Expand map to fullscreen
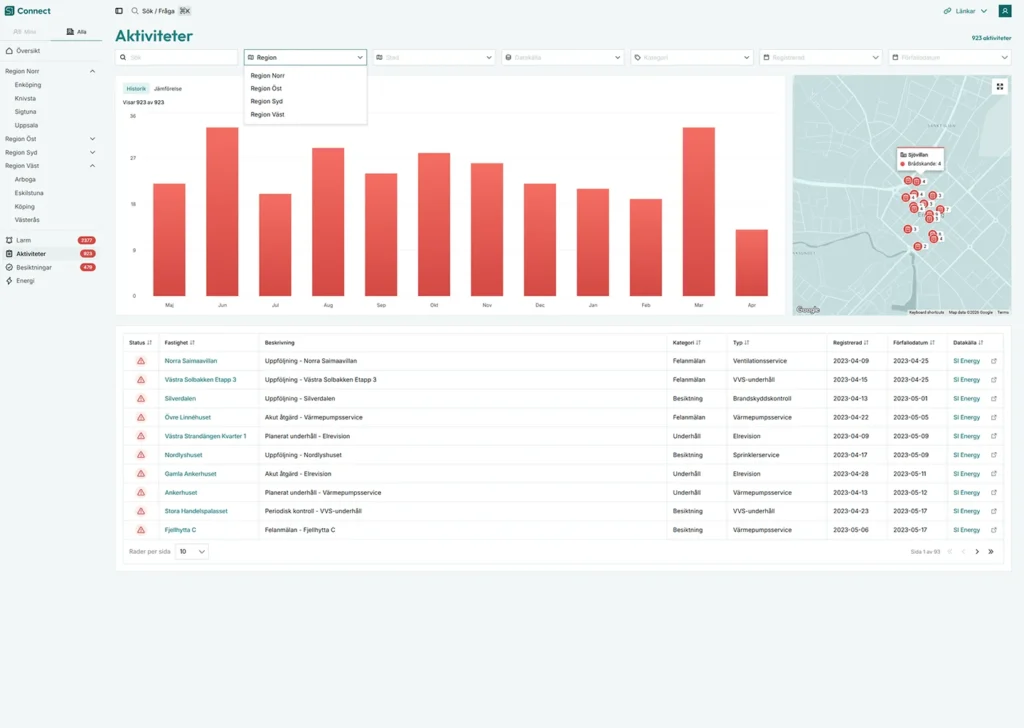 (x=999, y=87)
